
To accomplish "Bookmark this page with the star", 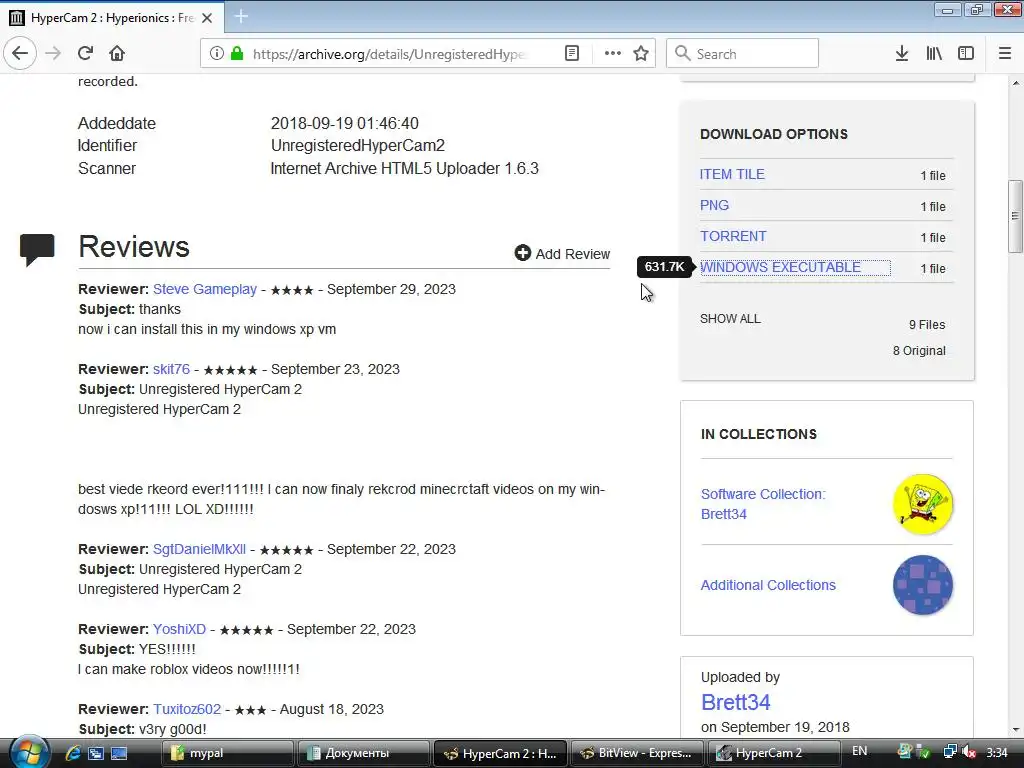I will point(641,53).
